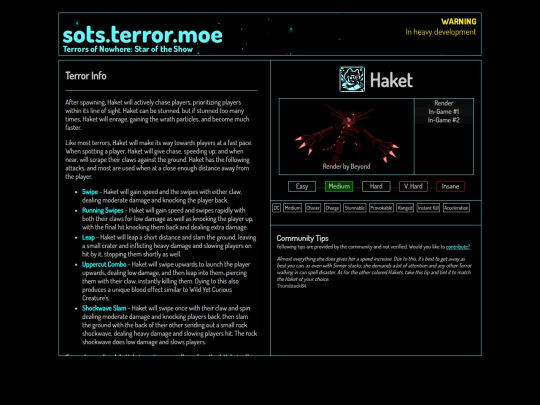The width and height of the screenshot is (540, 405).
Task: Click the Haket terror portrait icon
Action: pos(352,79)
